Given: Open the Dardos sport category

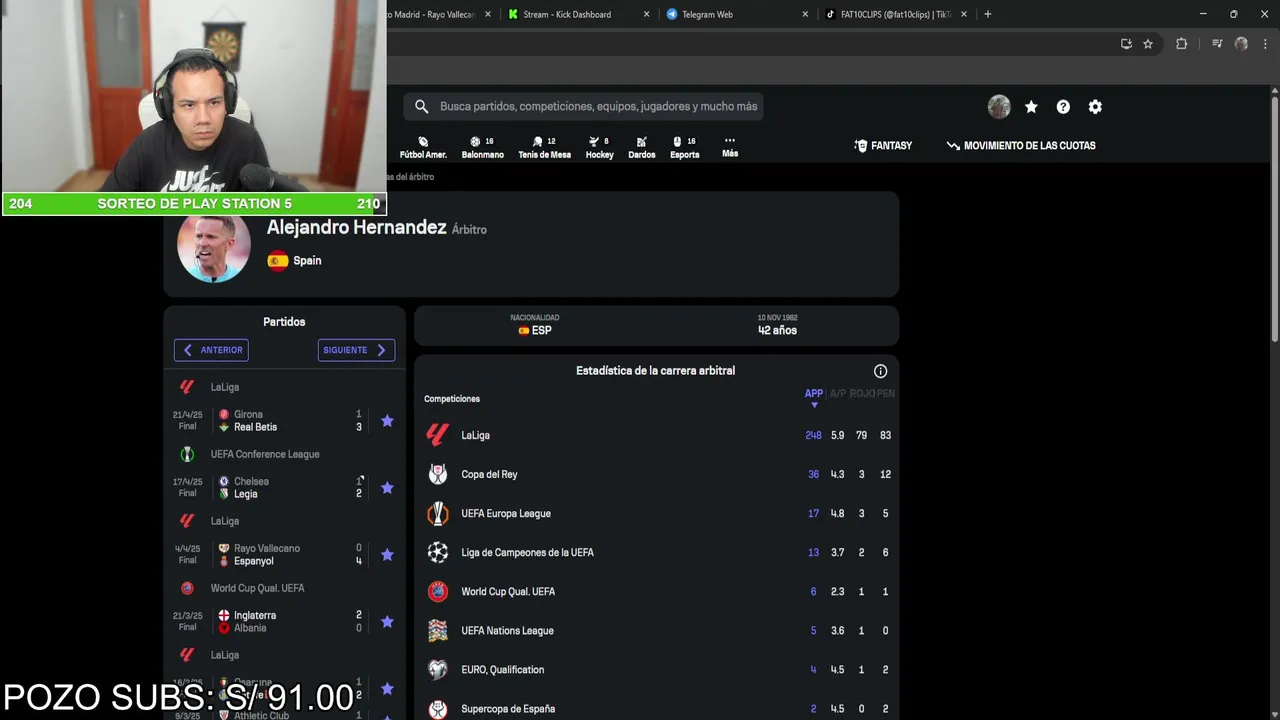Looking at the screenshot, I should [641, 147].
